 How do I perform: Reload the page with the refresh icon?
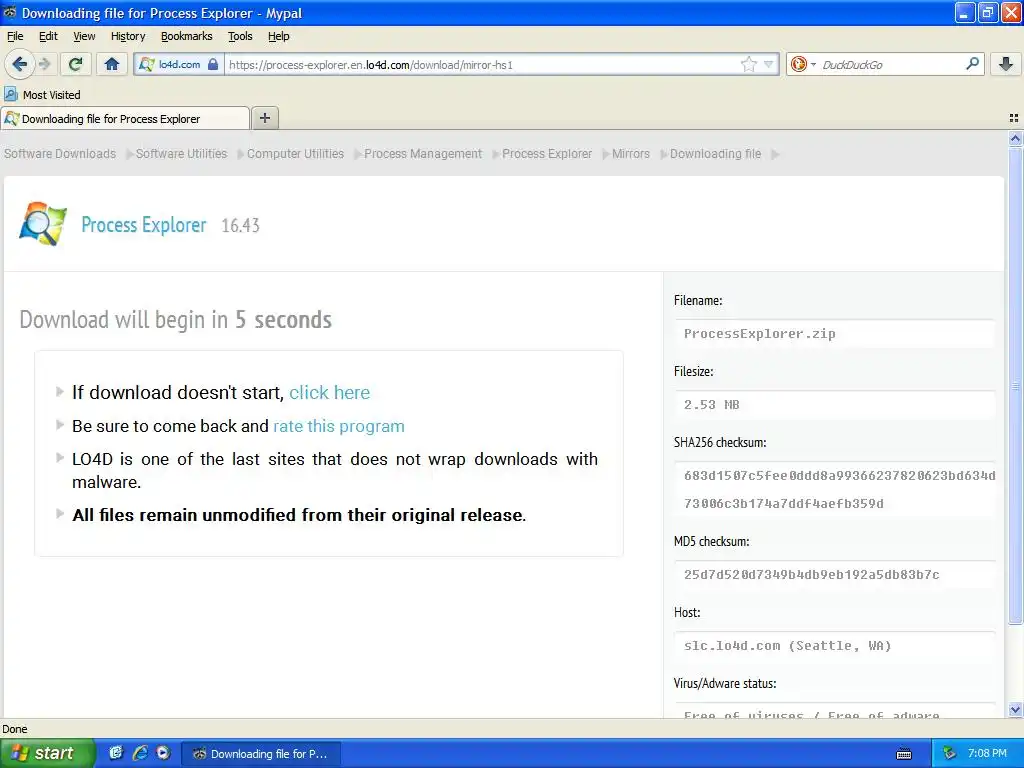click(76, 64)
